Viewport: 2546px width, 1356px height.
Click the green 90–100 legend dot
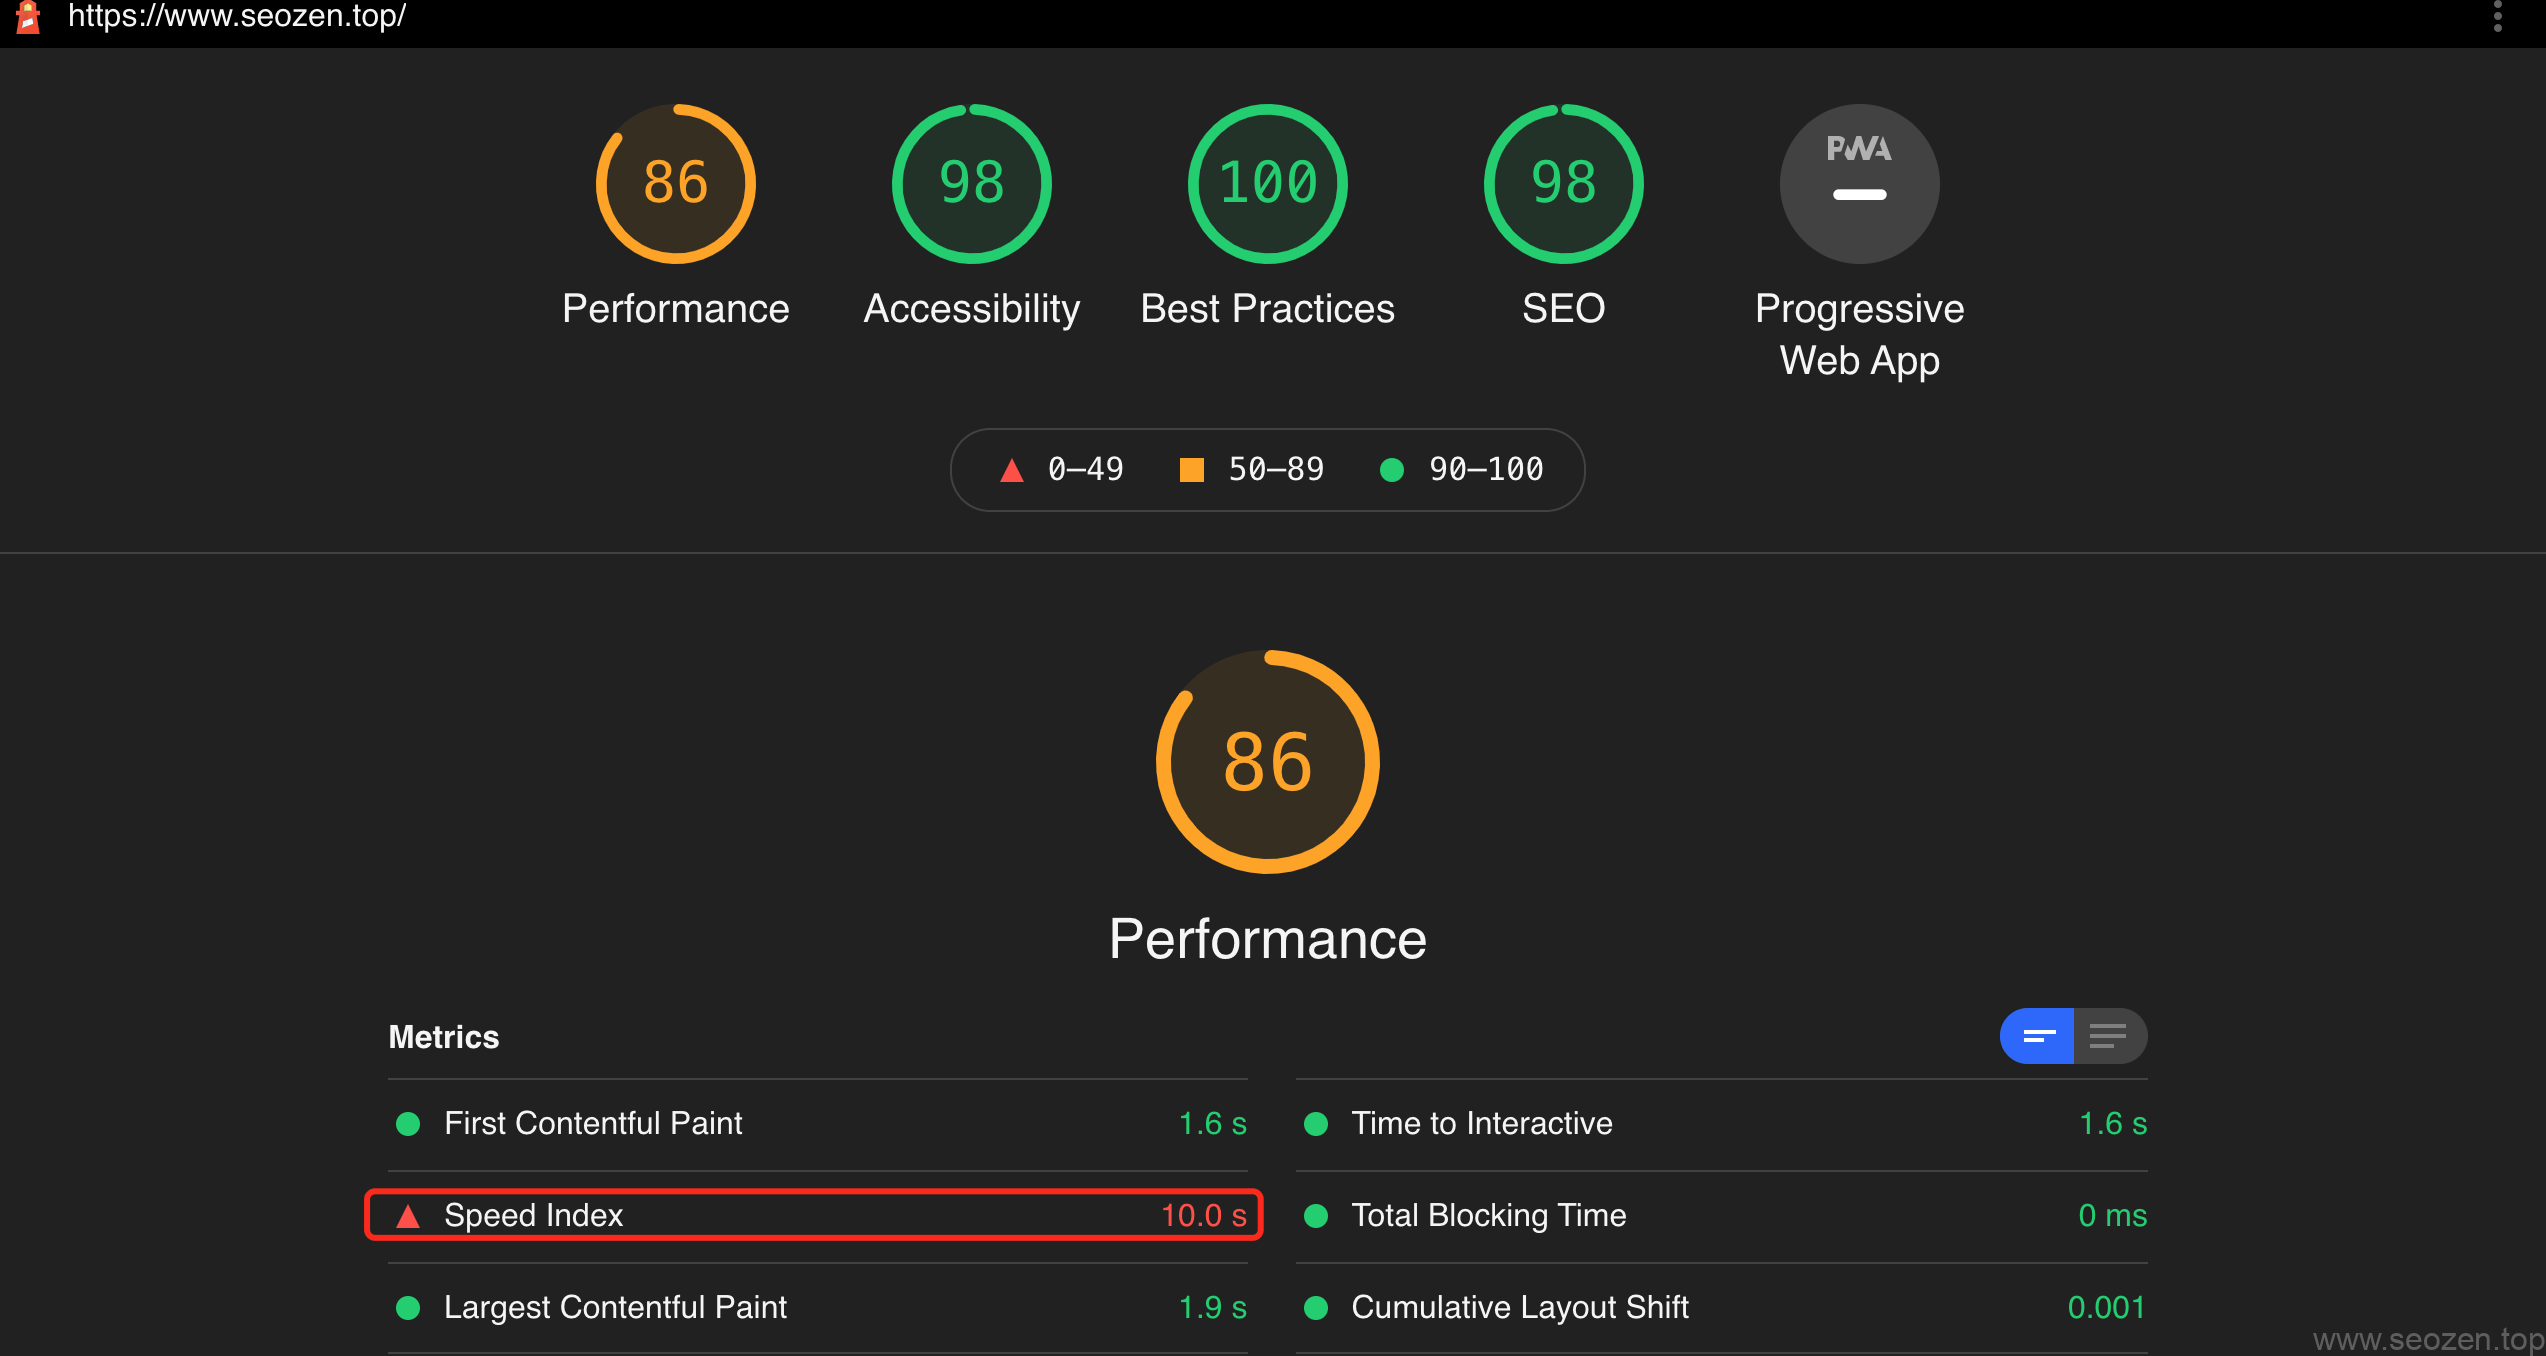[x=1391, y=470]
